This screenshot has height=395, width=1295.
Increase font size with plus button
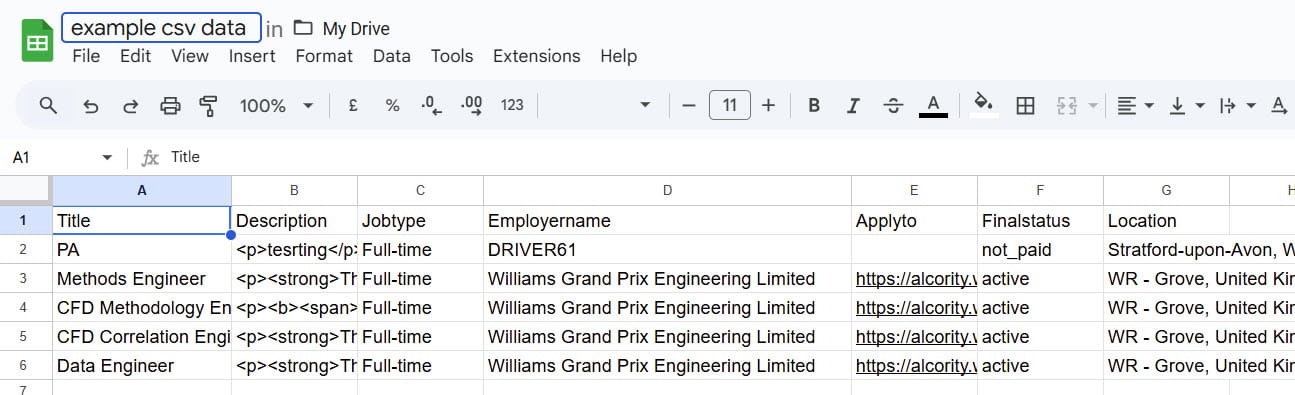(x=768, y=105)
